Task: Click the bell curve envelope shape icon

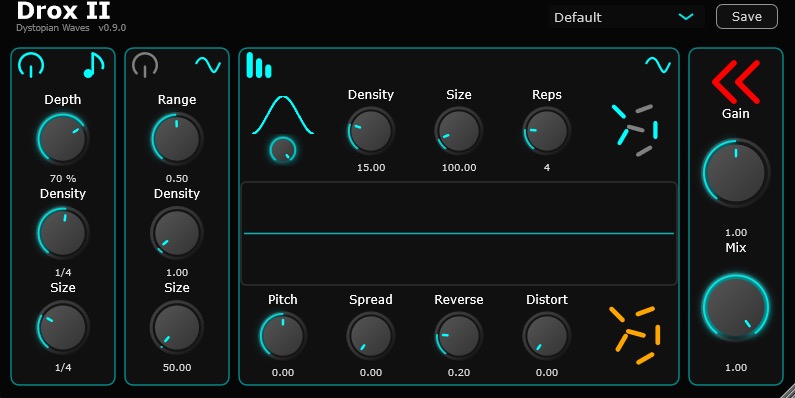Action: click(x=283, y=115)
